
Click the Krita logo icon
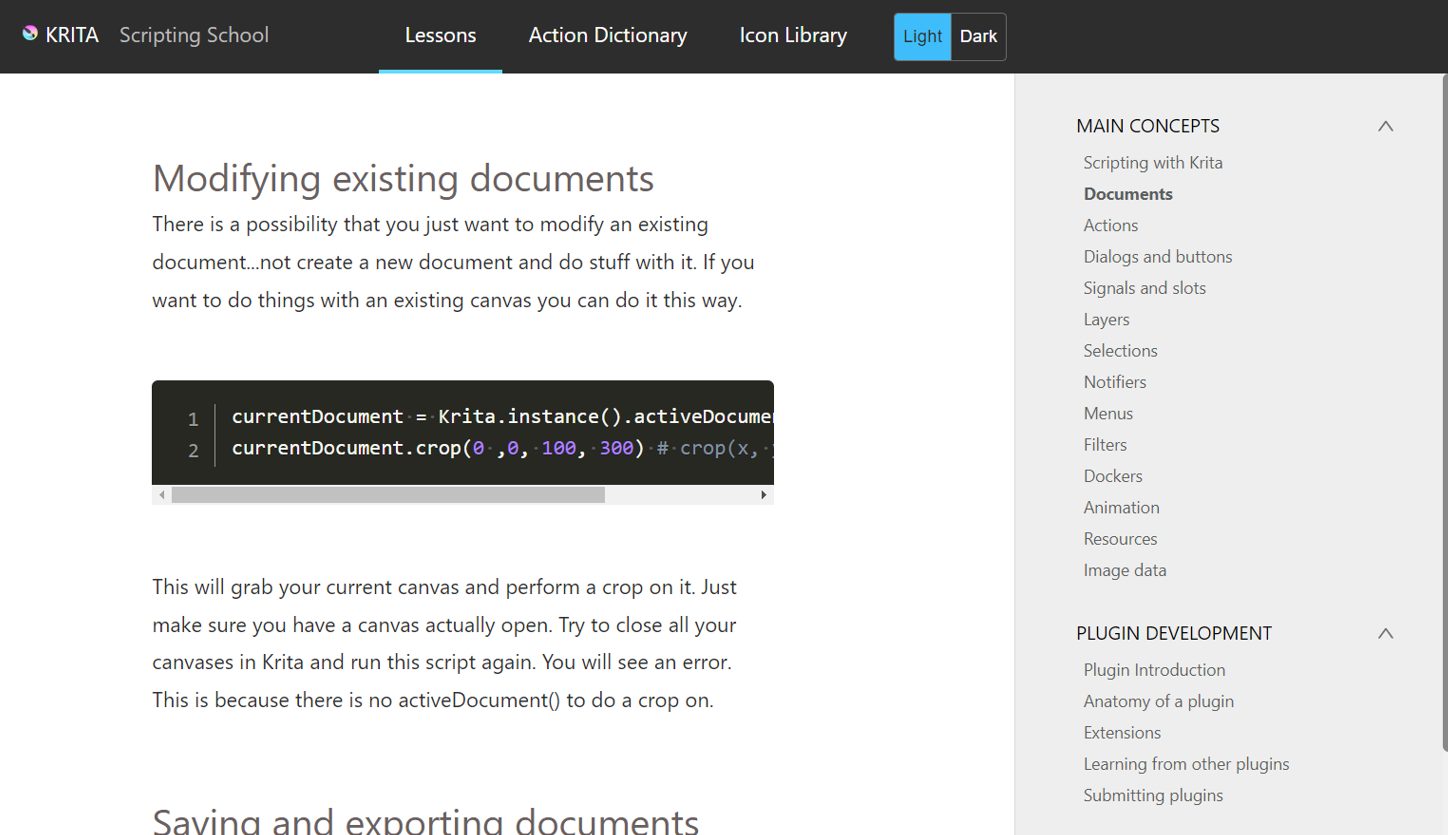(30, 35)
